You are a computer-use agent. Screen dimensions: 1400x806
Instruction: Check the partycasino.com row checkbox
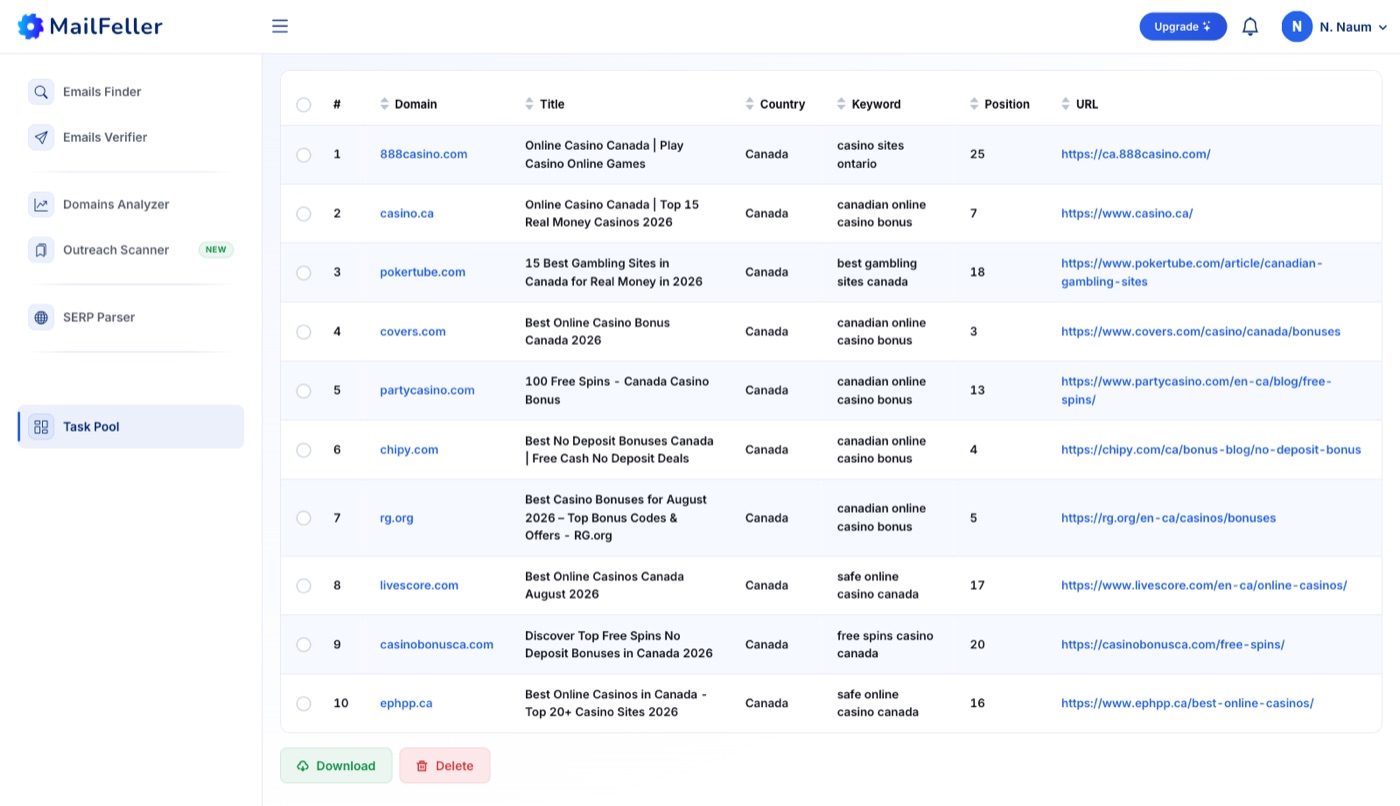304,391
